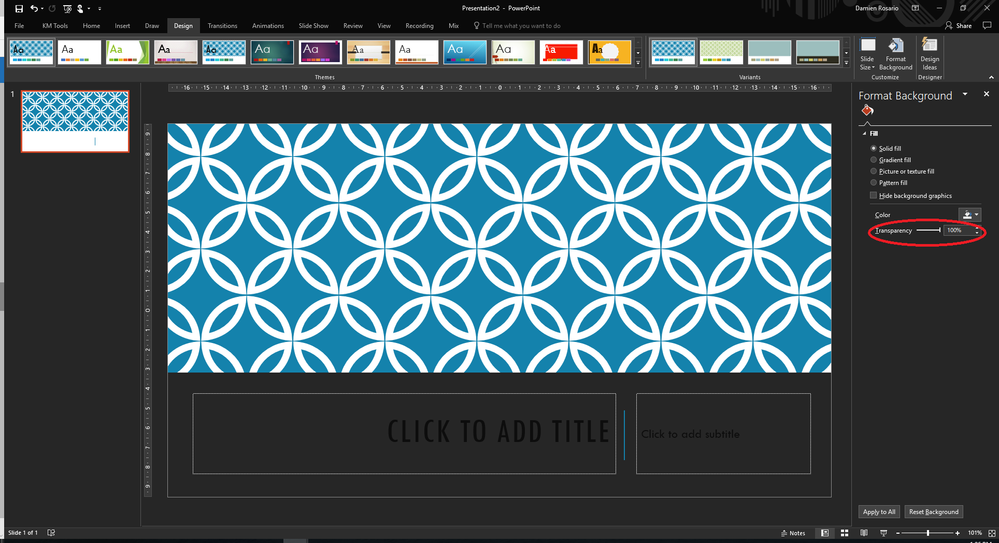Screen dimensions: 999x543
Task: Expand the Themes gallery More arrow
Action: [x=638, y=62]
